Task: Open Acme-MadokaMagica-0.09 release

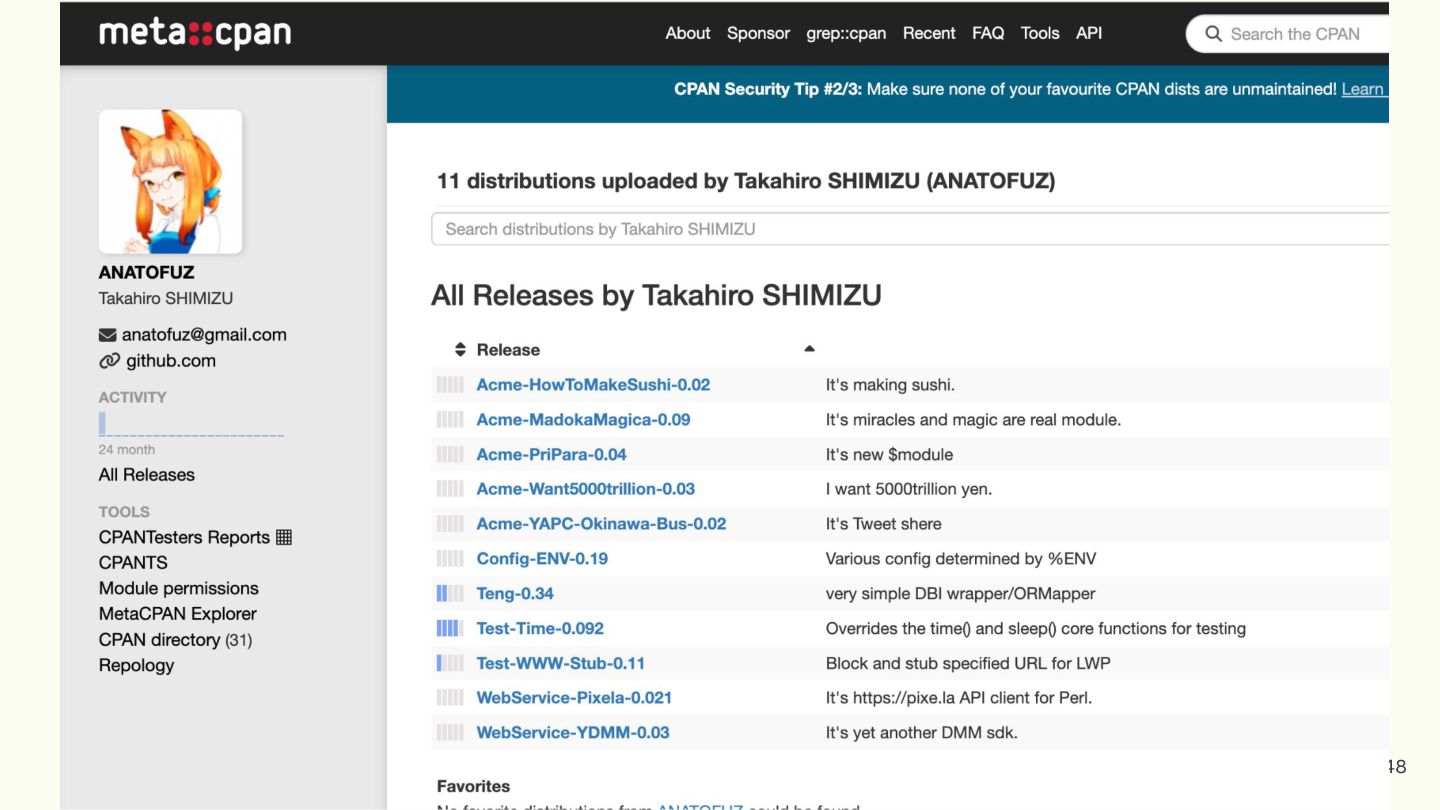Action: tap(583, 420)
